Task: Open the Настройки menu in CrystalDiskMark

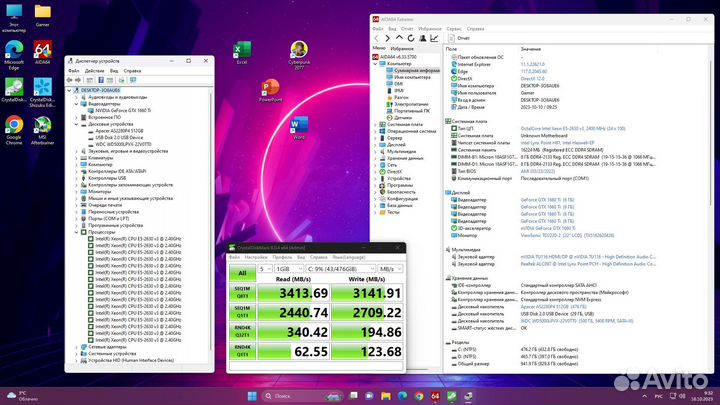Action: (x=256, y=257)
